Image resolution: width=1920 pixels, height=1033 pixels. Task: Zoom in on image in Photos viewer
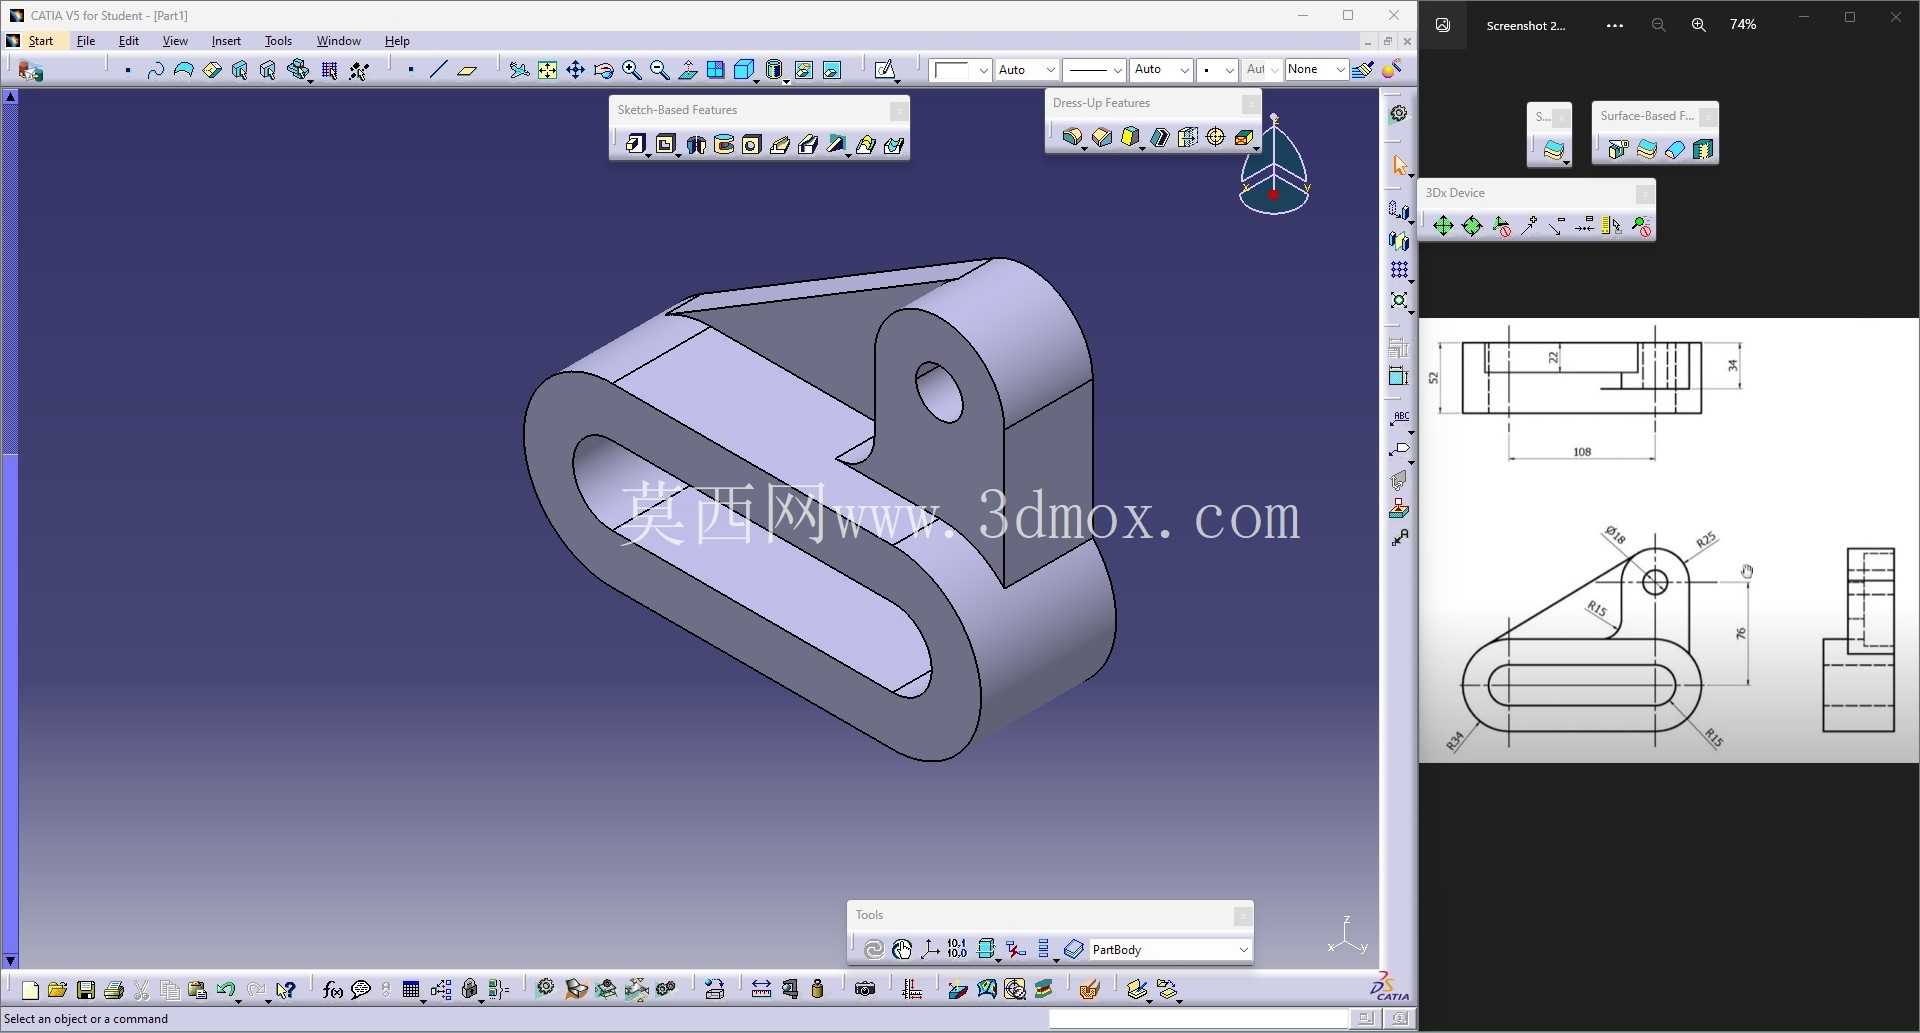coord(1698,25)
